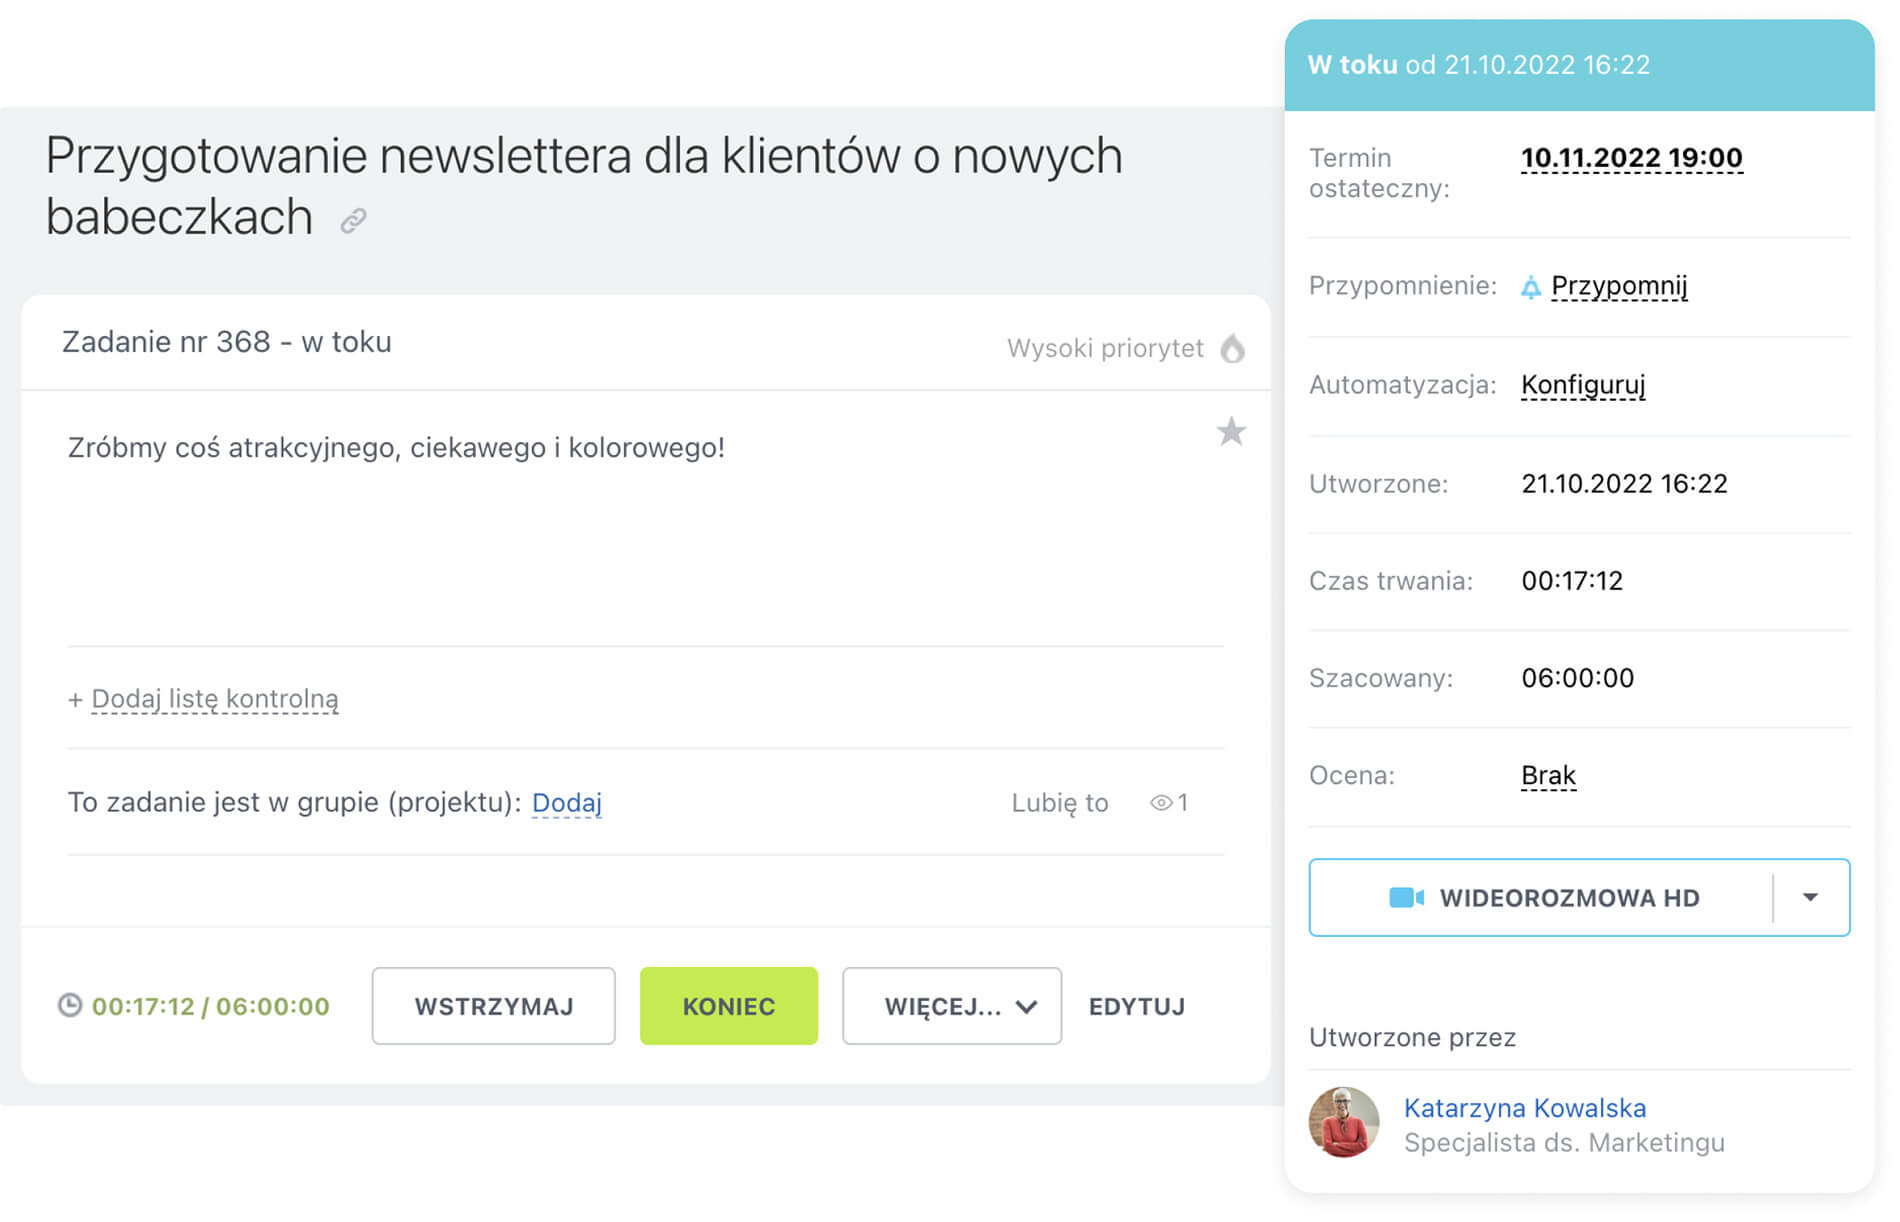Screen dimensions: 1900x1222
Task: Star this task as favorite
Action: coord(1231,432)
